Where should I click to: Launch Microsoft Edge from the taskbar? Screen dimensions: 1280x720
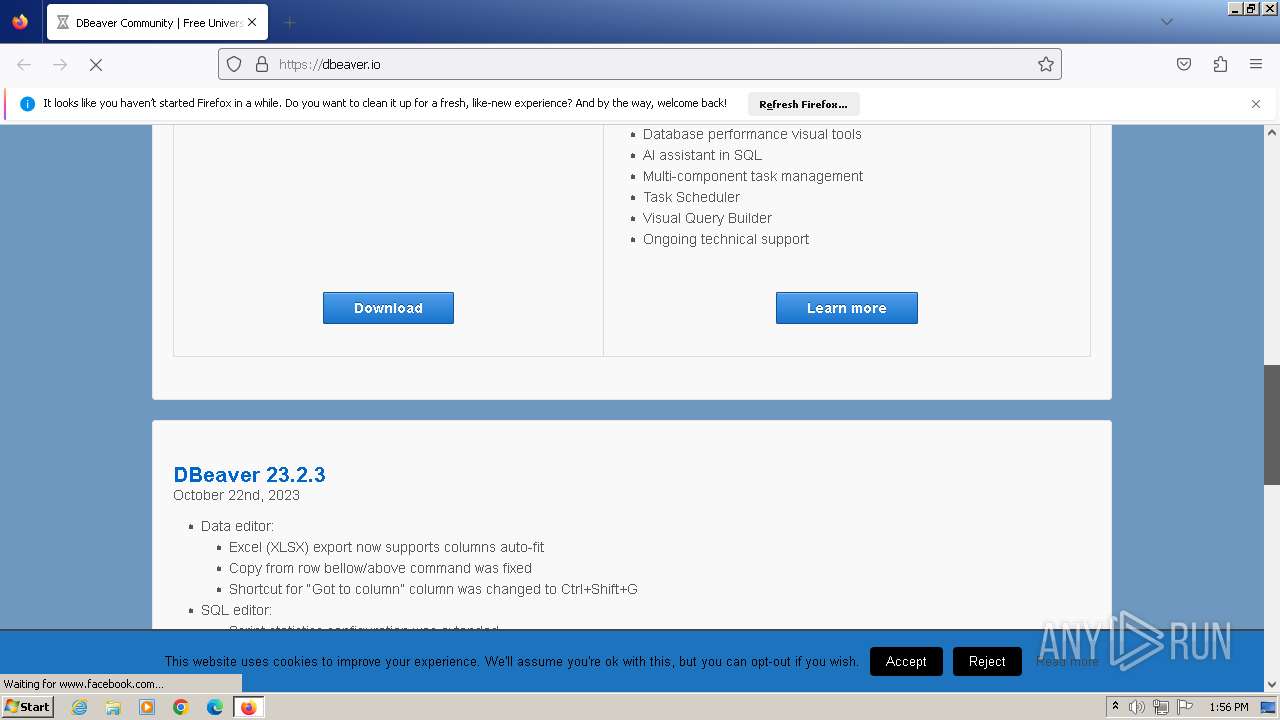coord(214,707)
